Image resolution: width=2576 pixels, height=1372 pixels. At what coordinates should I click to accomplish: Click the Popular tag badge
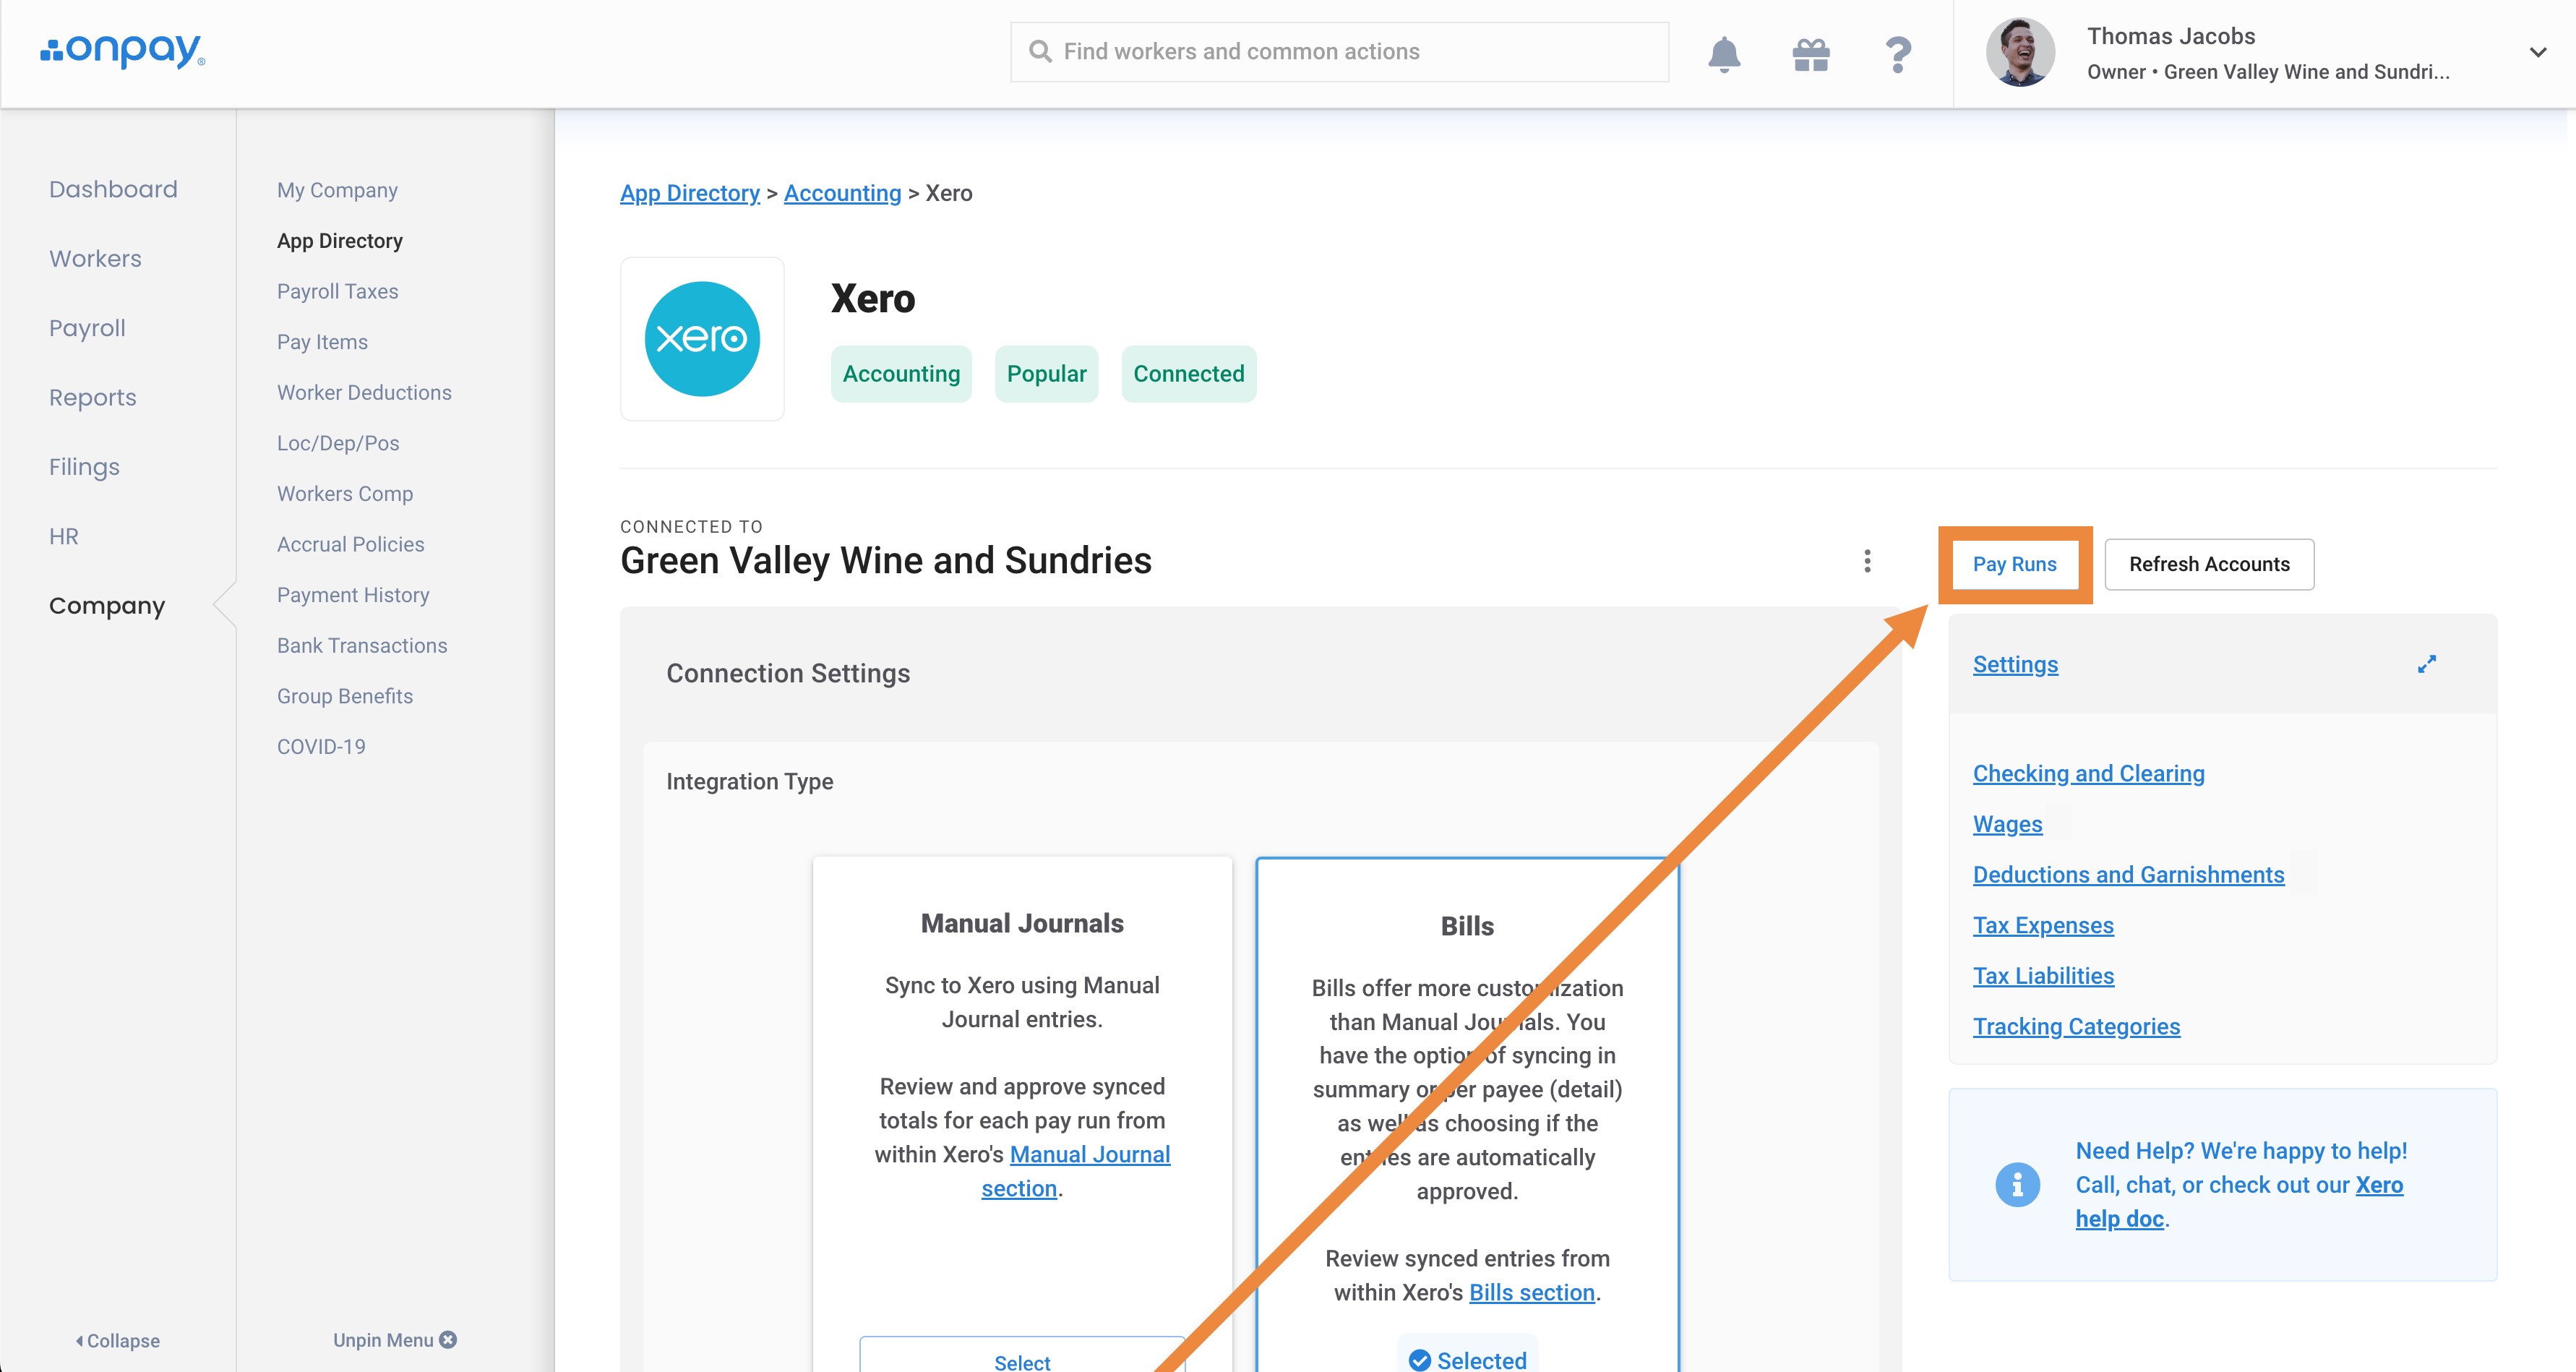click(1046, 374)
